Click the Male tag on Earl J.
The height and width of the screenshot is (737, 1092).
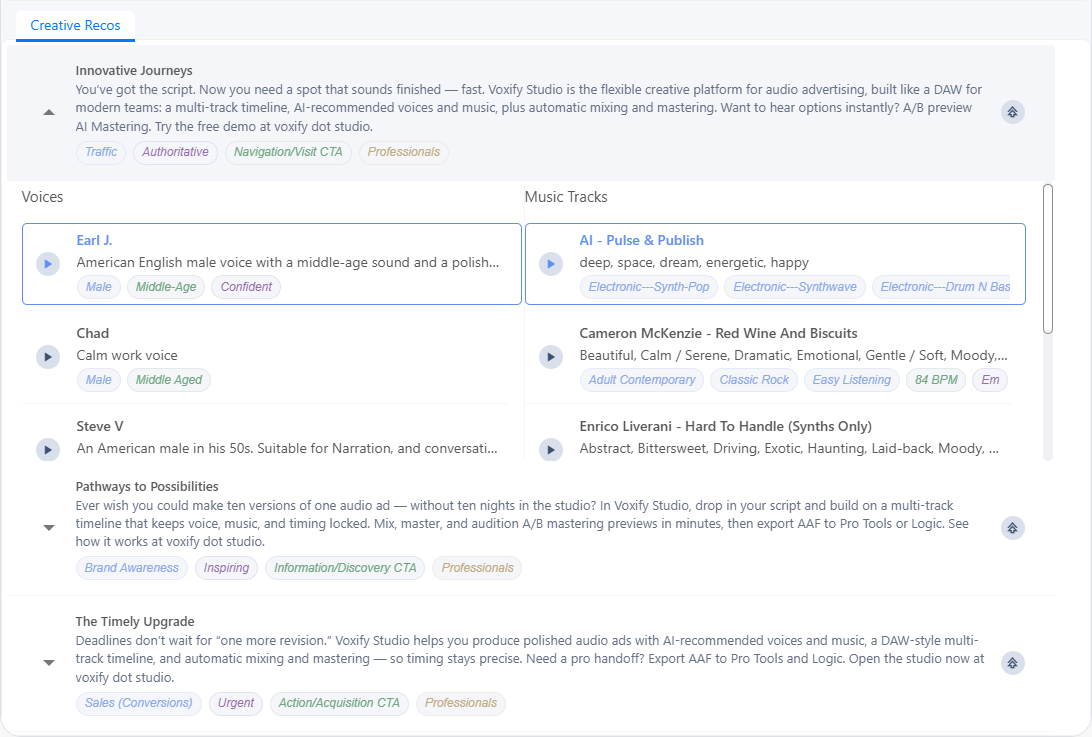click(98, 287)
